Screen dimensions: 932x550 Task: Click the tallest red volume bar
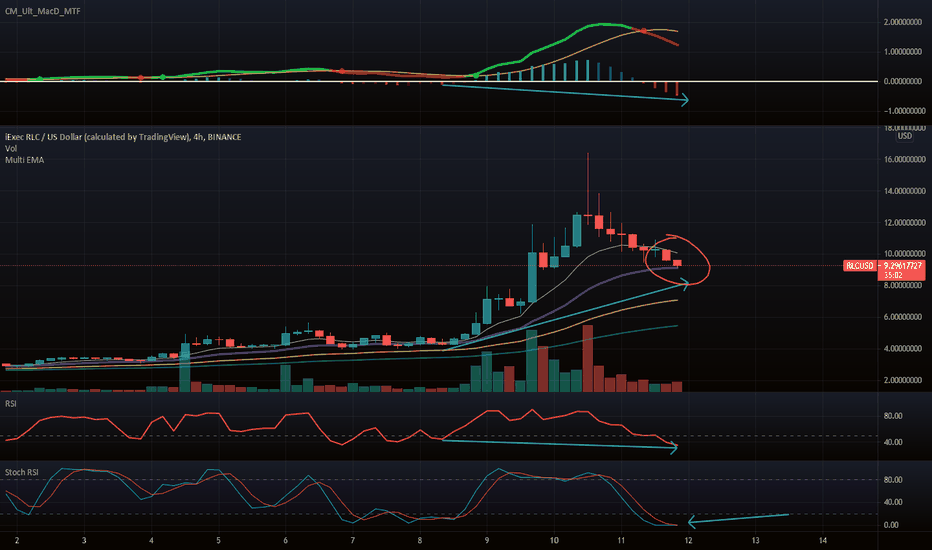pos(587,358)
